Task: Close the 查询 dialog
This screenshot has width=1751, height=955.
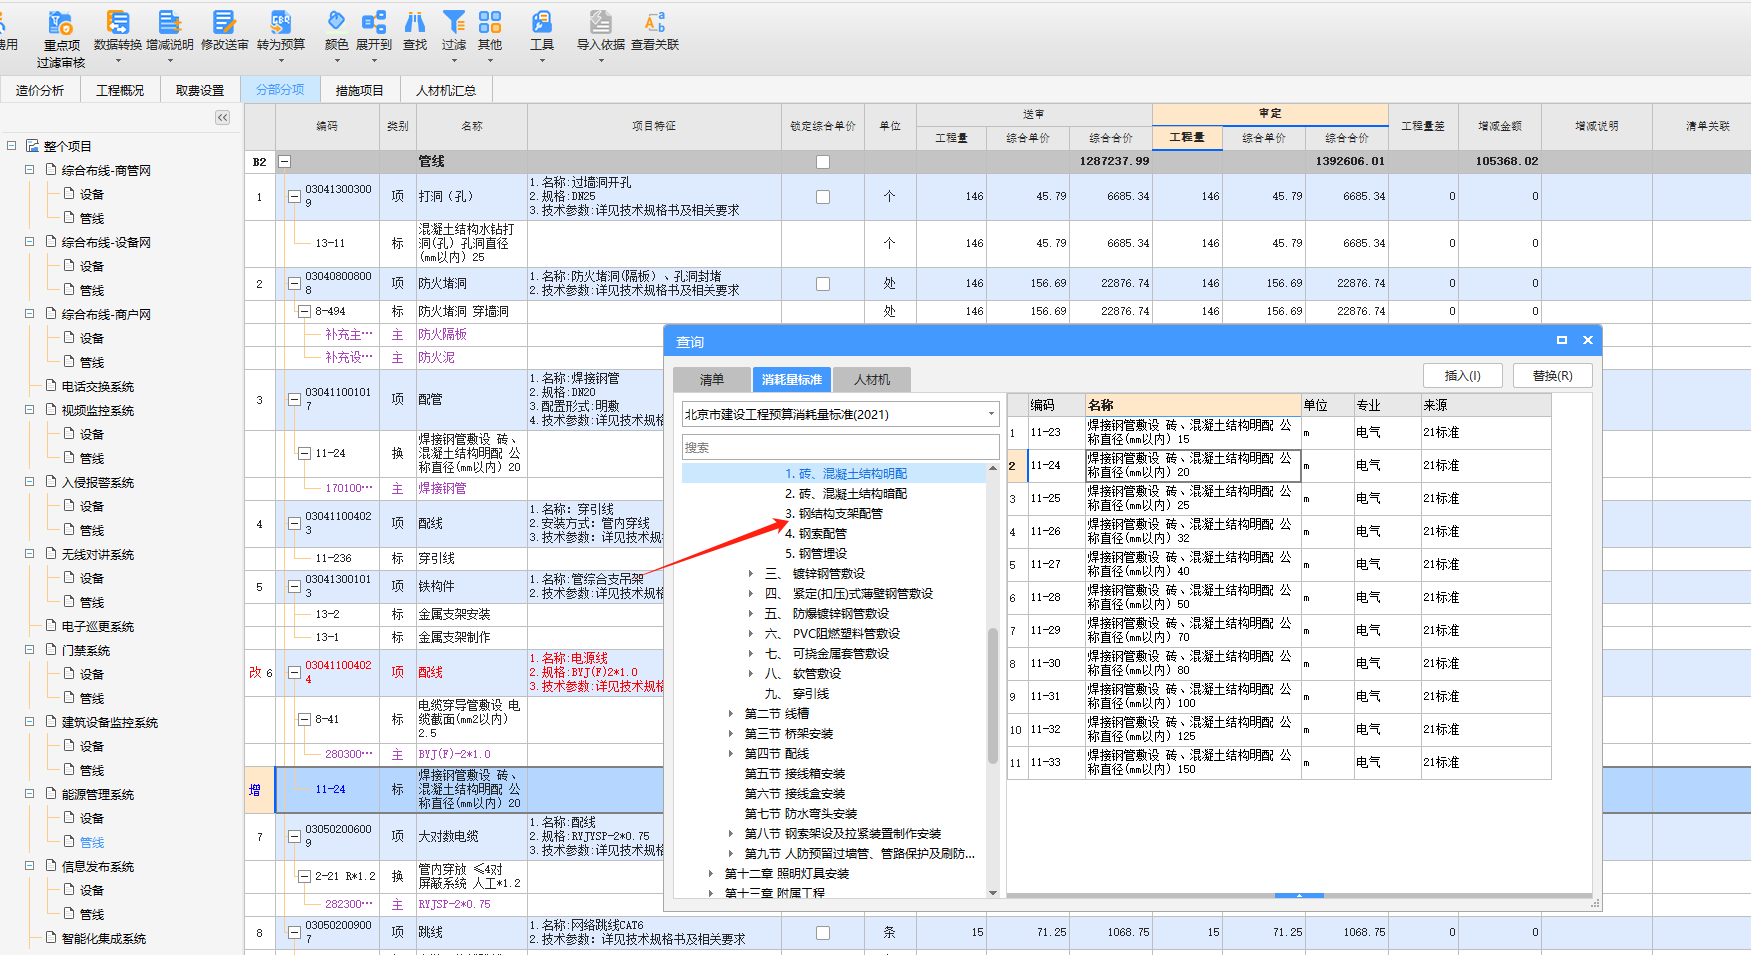Action: click(x=1587, y=341)
